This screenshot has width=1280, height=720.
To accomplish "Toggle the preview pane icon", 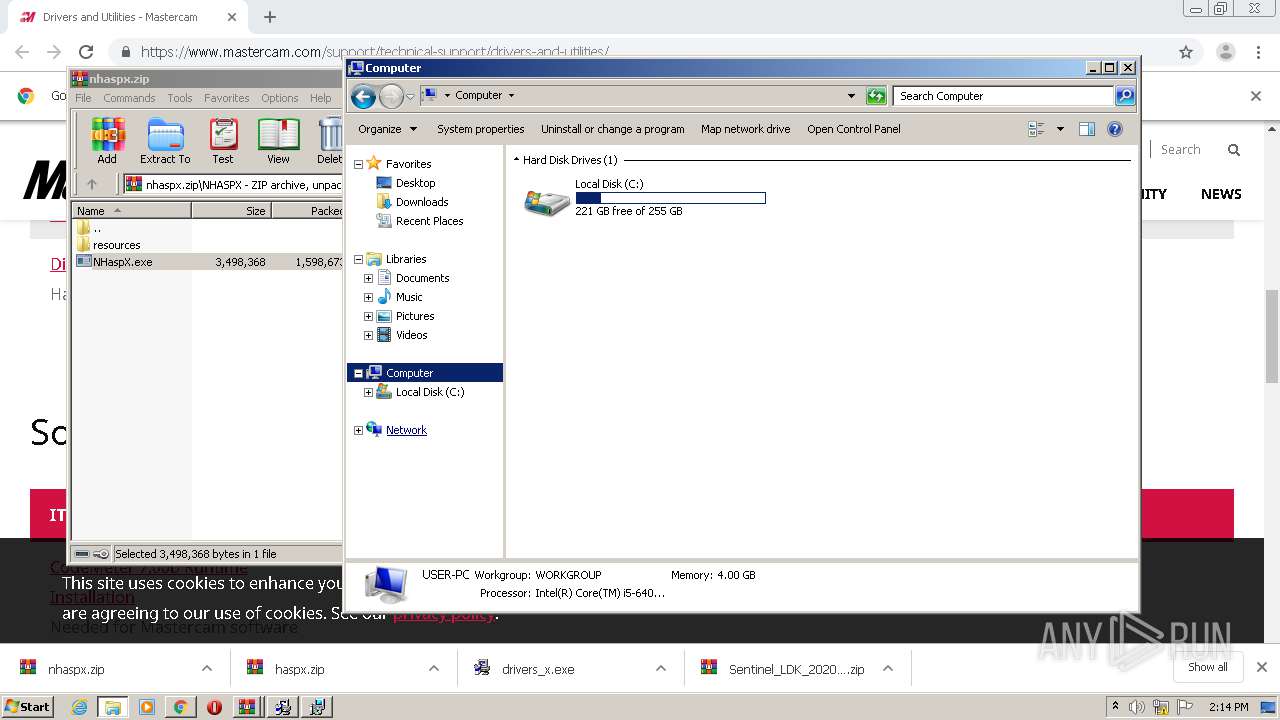I will pyautogui.click(x=1087, y=129).
